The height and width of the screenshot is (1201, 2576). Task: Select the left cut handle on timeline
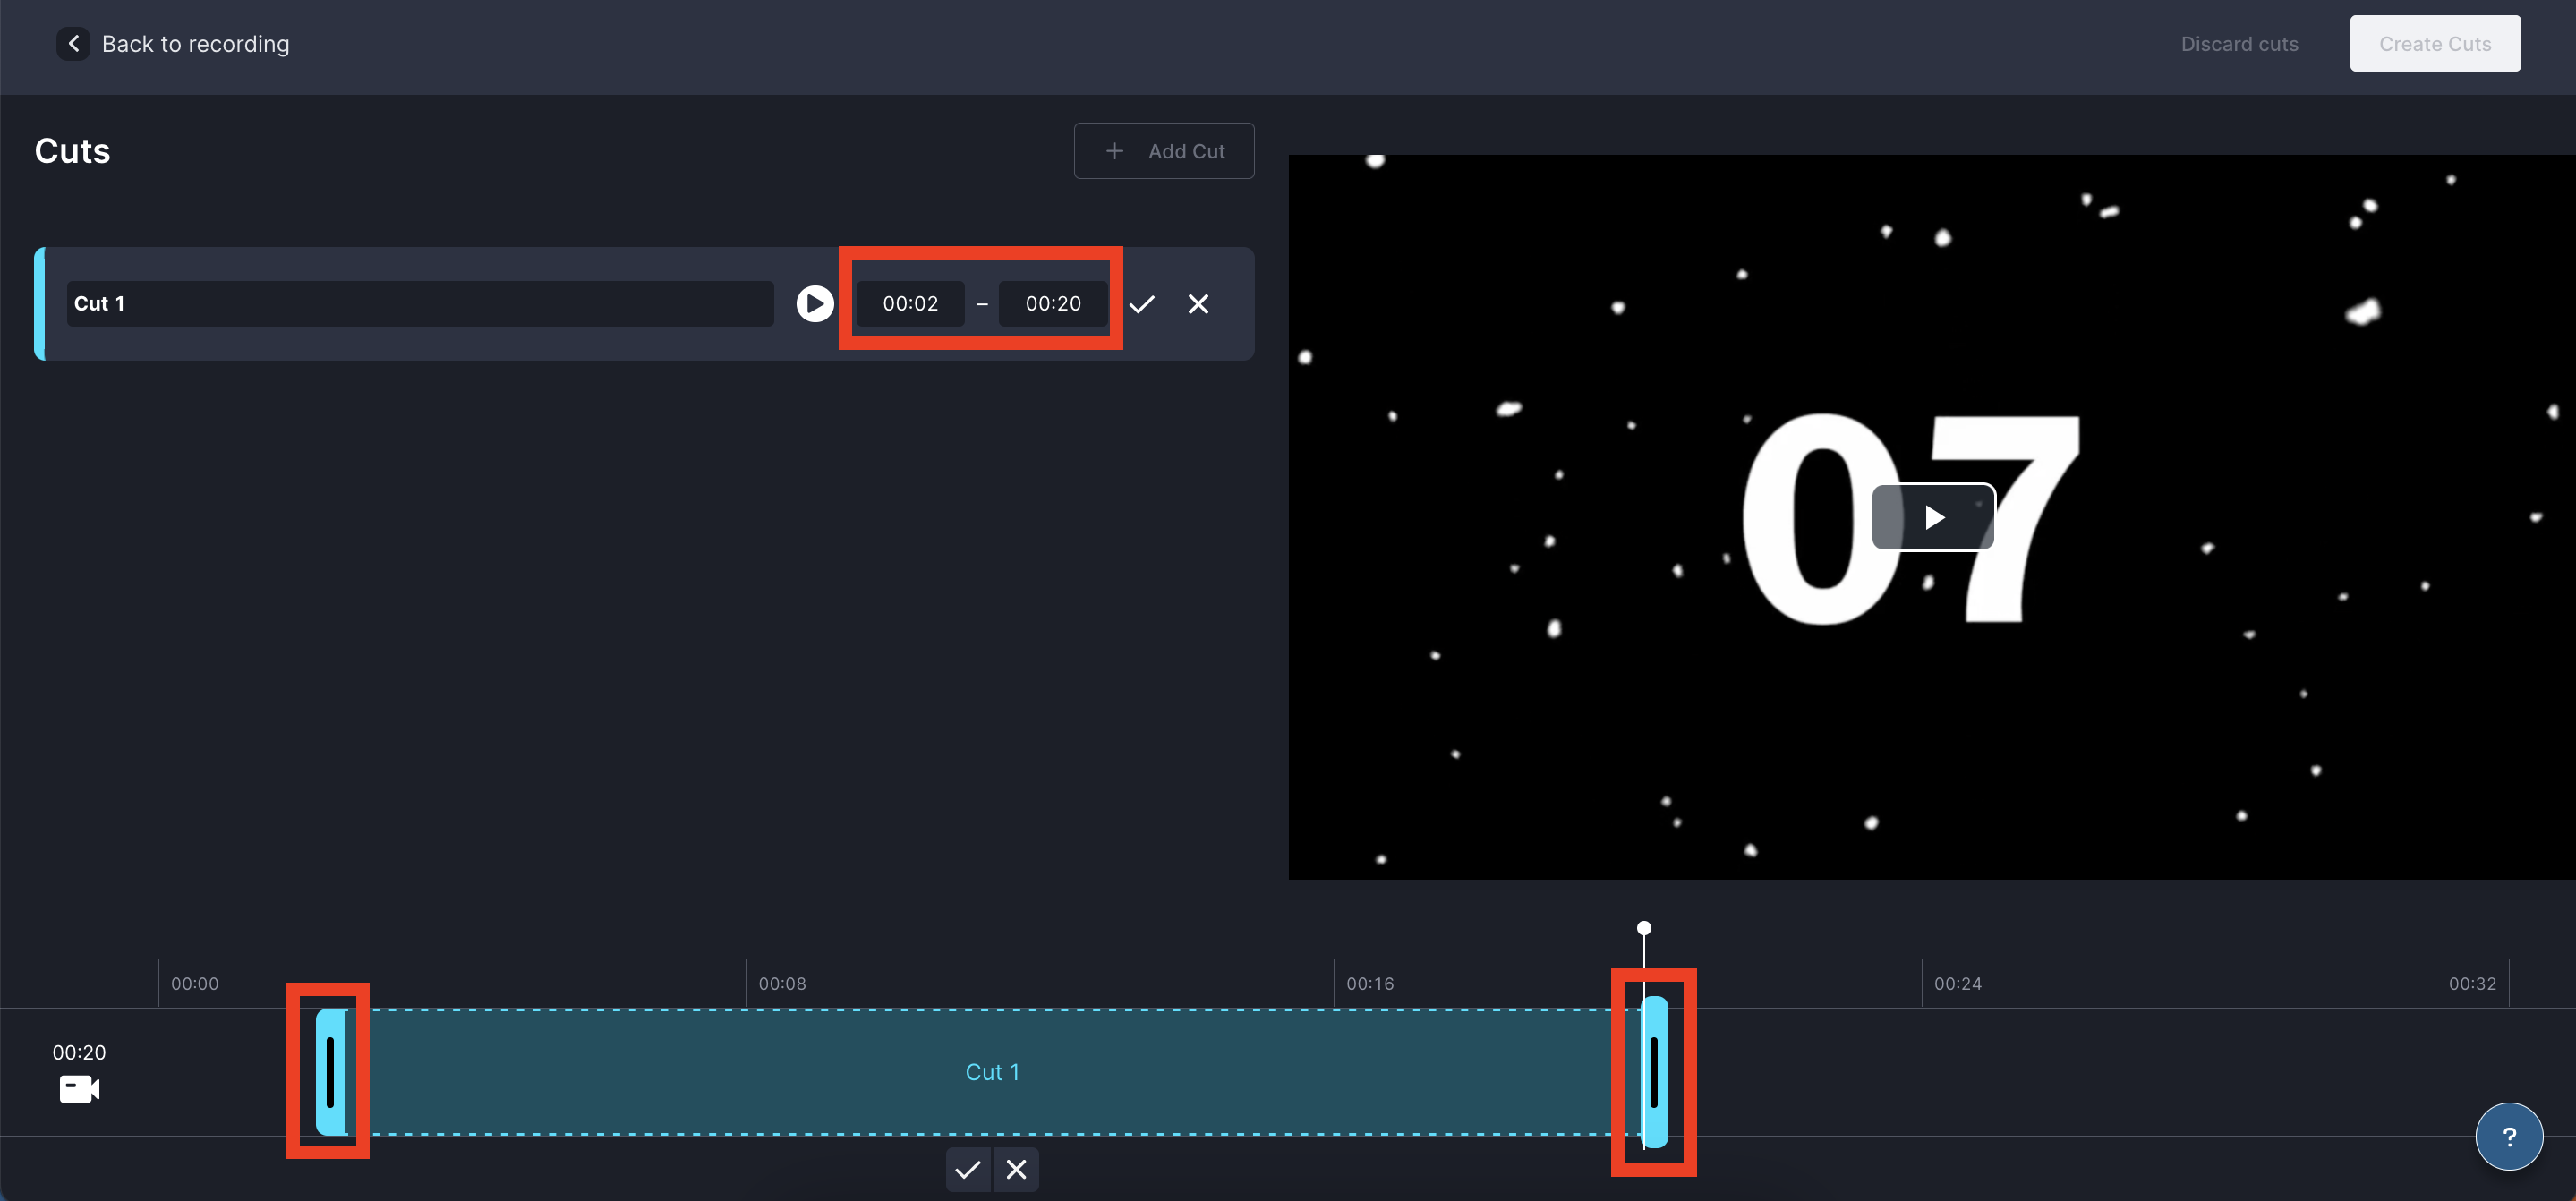point(330,1072)
